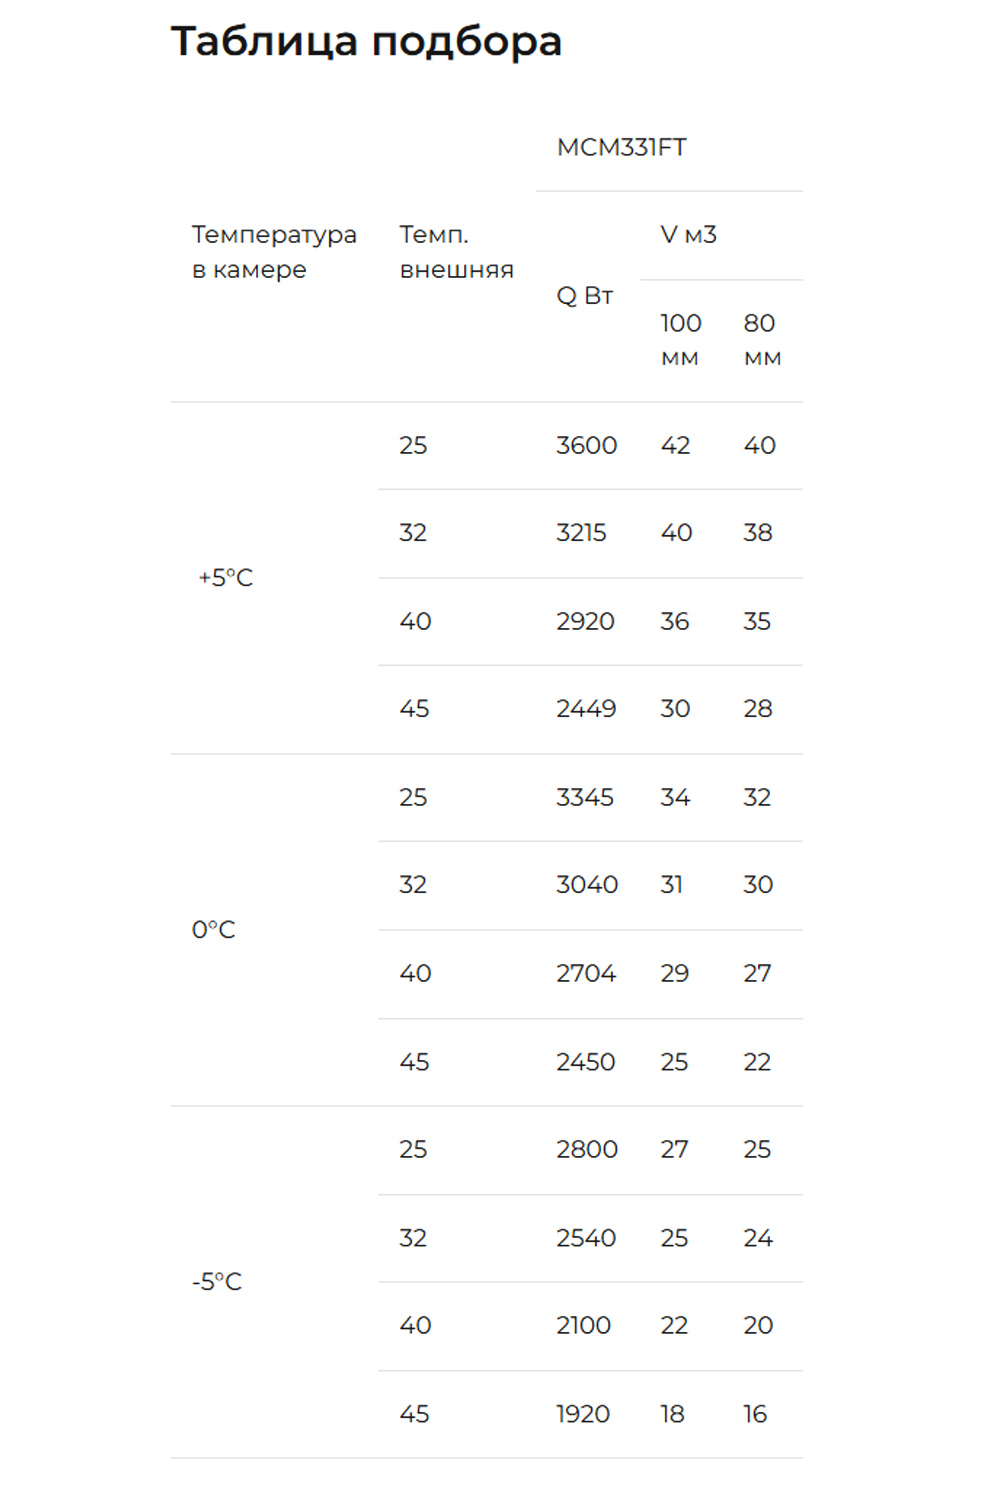Click the 0°C chamber temperature cell
This screenshot has width=995, height=1492.
tap(214, 930)
